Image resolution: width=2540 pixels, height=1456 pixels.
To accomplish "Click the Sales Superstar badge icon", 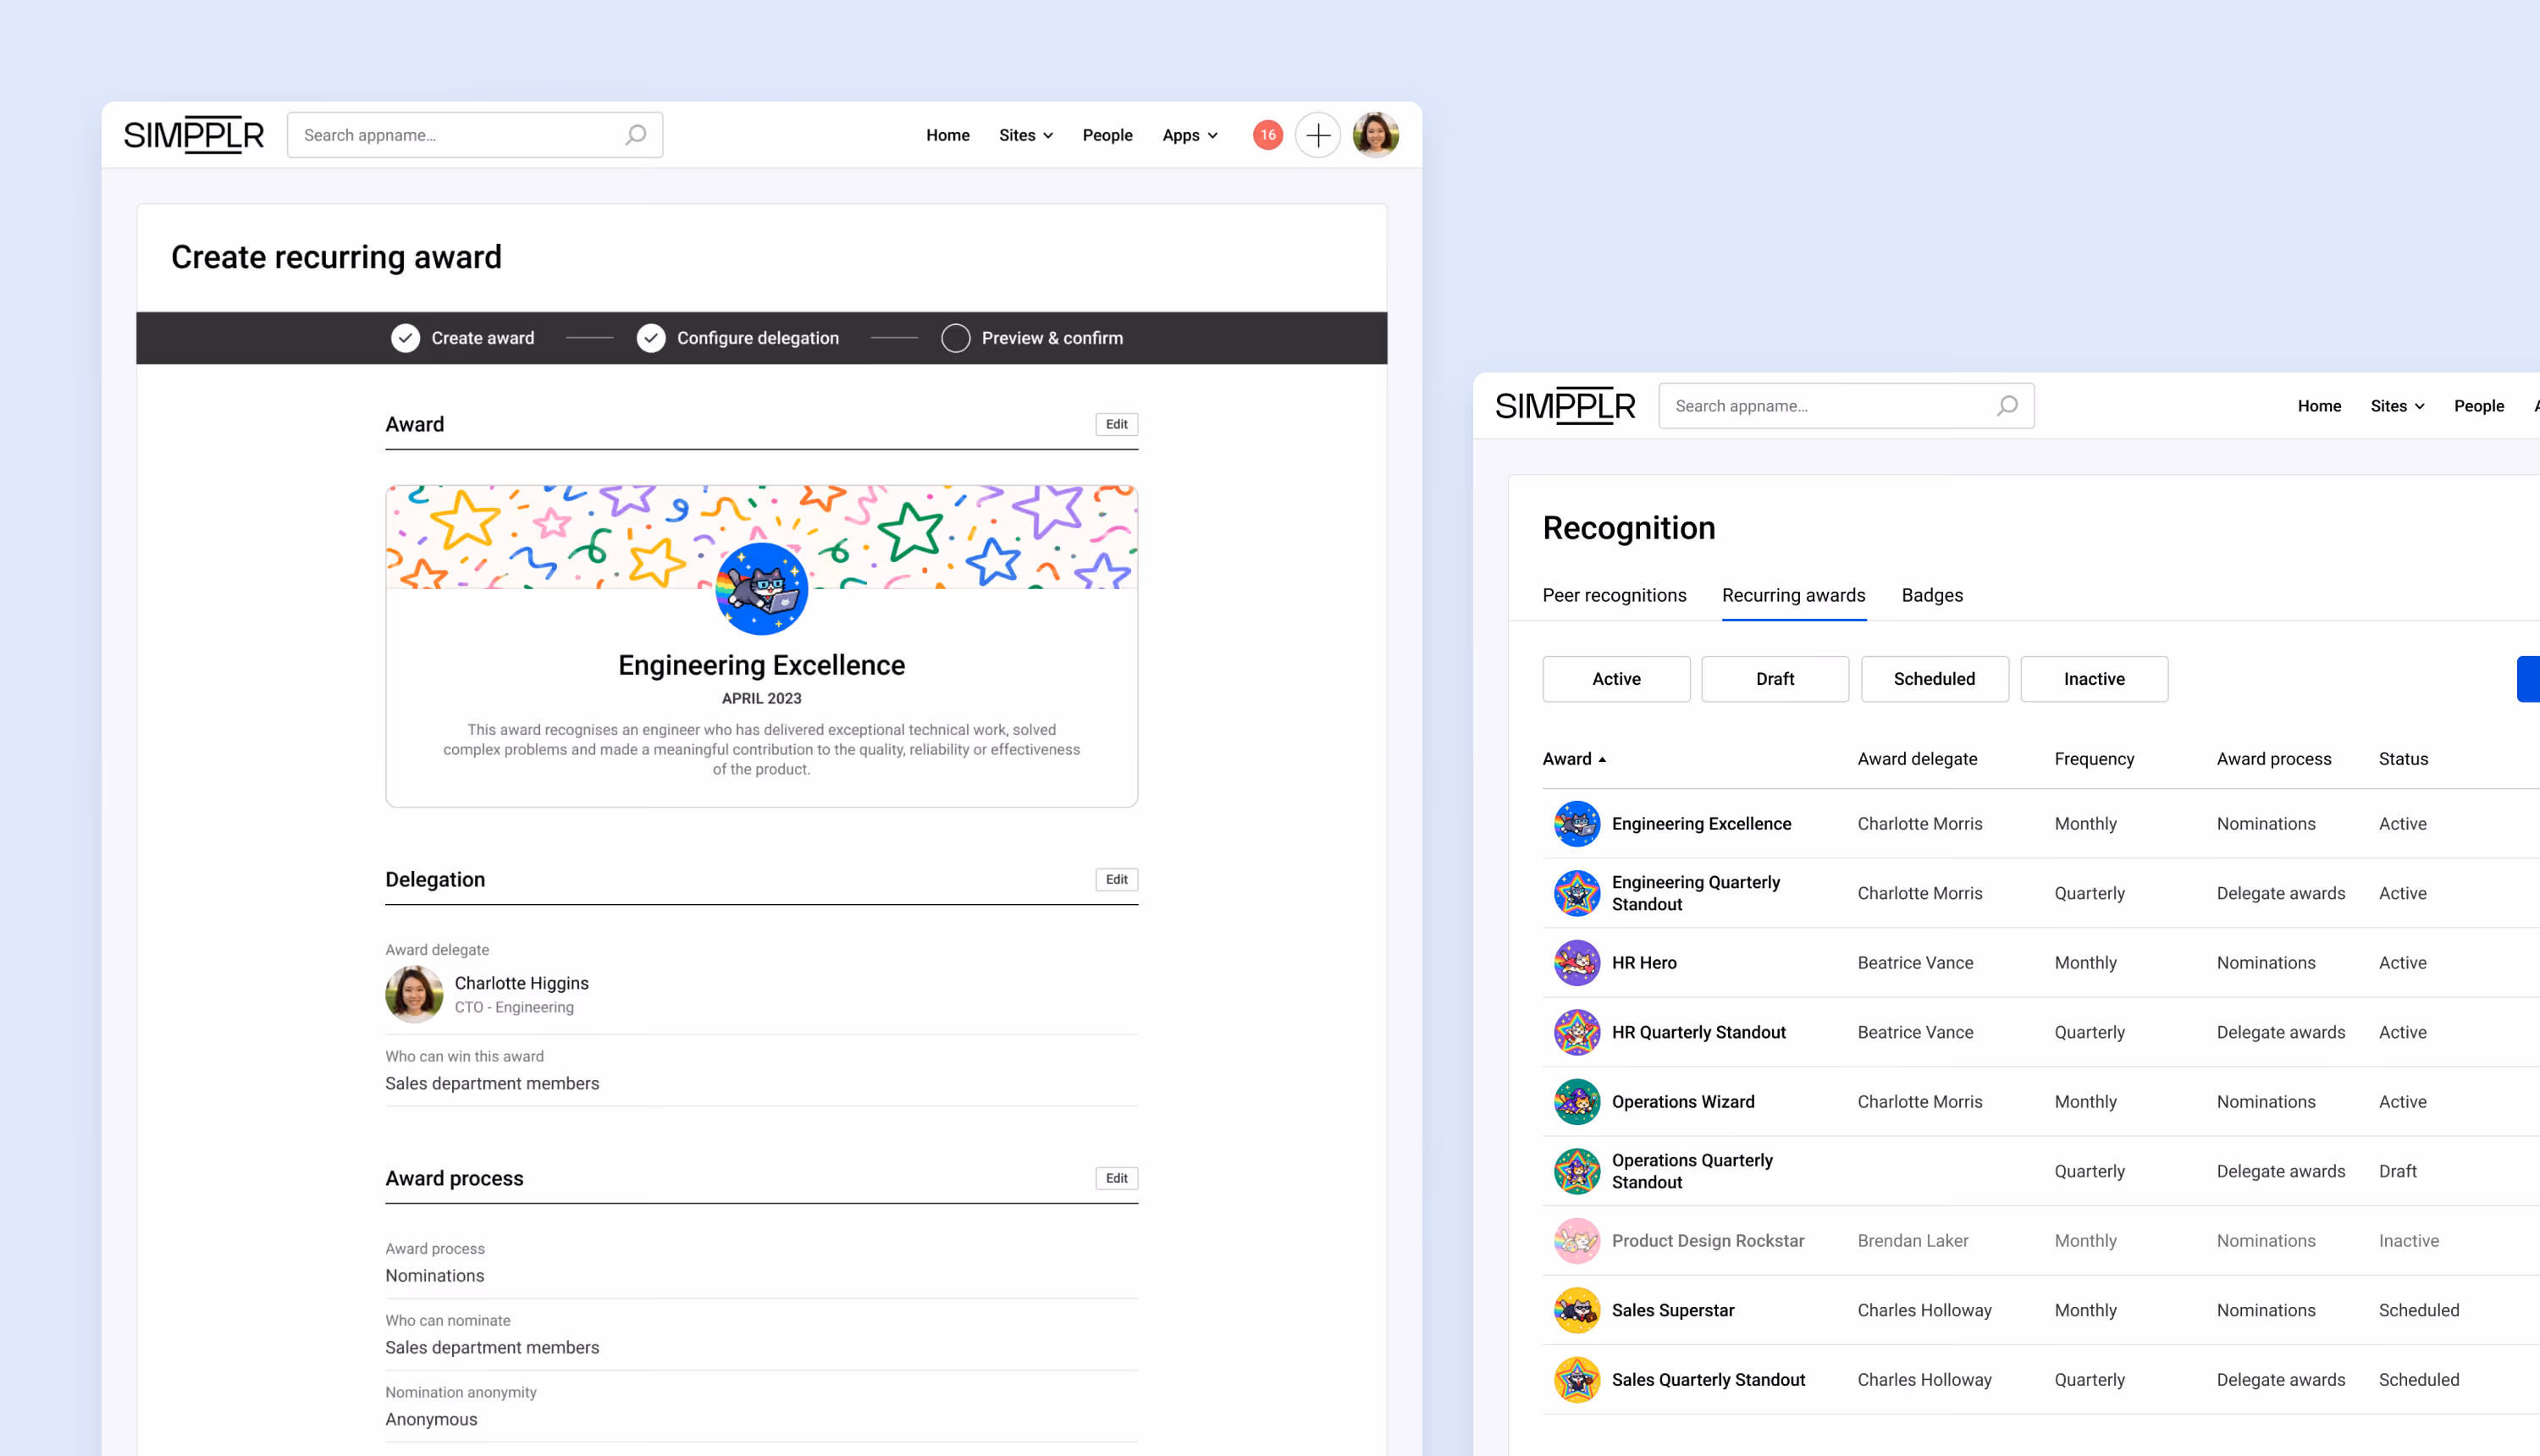I will coord(1577,1310).
